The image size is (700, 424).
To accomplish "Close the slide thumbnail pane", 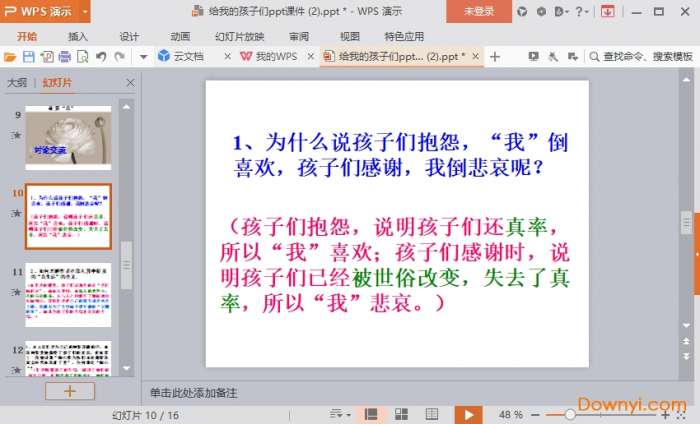I will pyautogui.click(x=130, y=83).
